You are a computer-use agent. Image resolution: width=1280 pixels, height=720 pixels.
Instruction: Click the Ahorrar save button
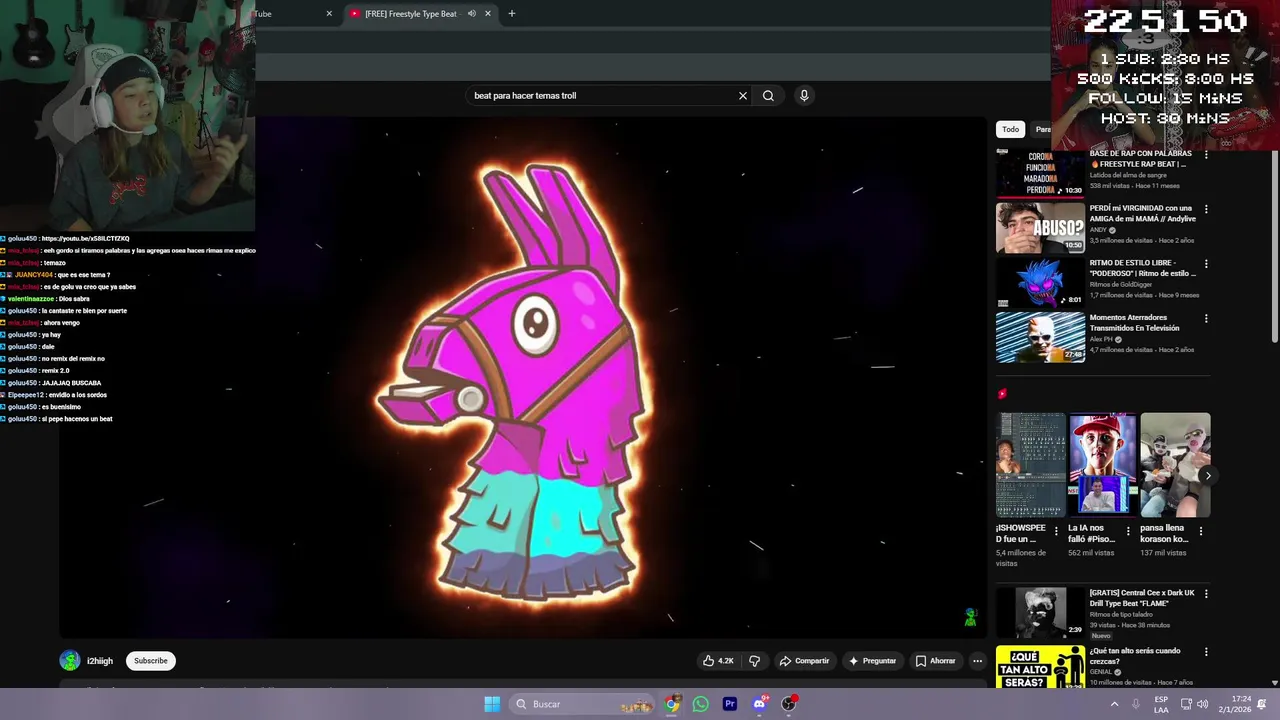click(935, 661)
